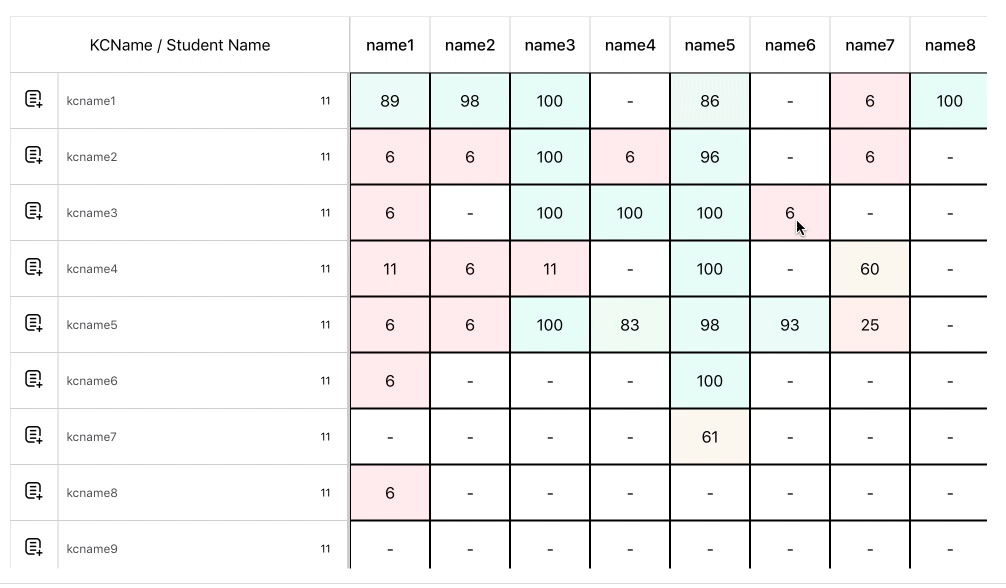The height and width of the screenshot is (588, 1006).
Task: Click the add-note icon beside kcname7
Action: (x=33, y=436)
